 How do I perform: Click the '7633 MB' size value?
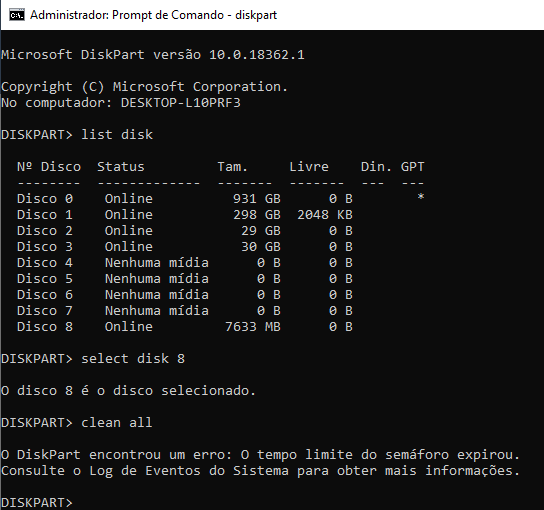[253, 327]
